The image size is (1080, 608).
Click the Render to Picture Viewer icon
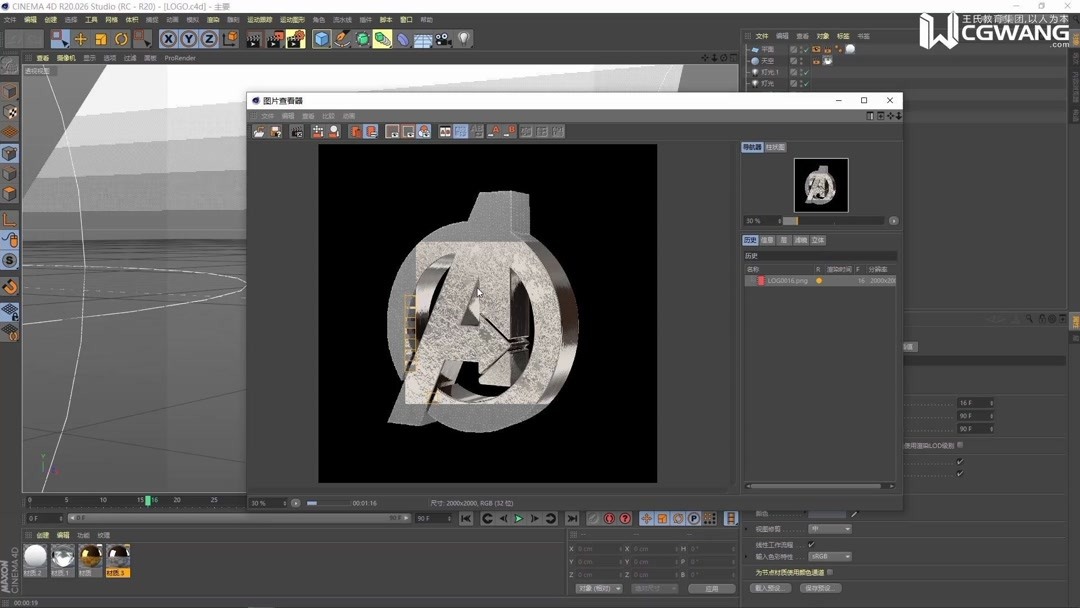click(x=273, y=38)
